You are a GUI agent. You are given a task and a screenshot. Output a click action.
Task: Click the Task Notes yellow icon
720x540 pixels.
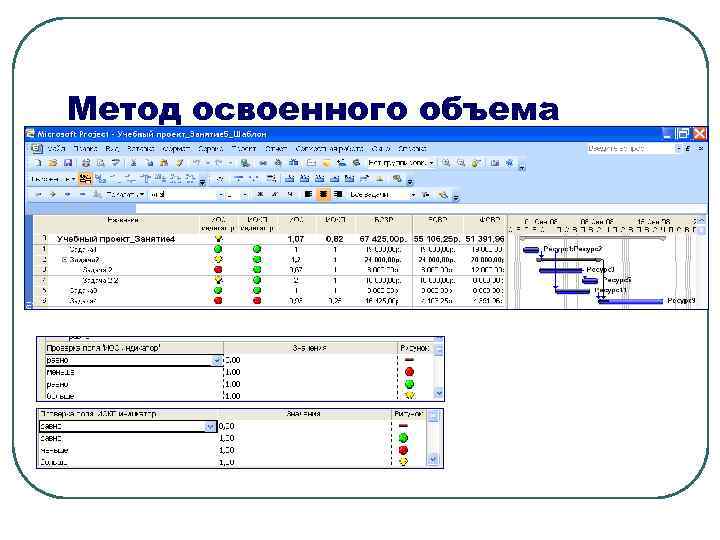click(326, 163)
